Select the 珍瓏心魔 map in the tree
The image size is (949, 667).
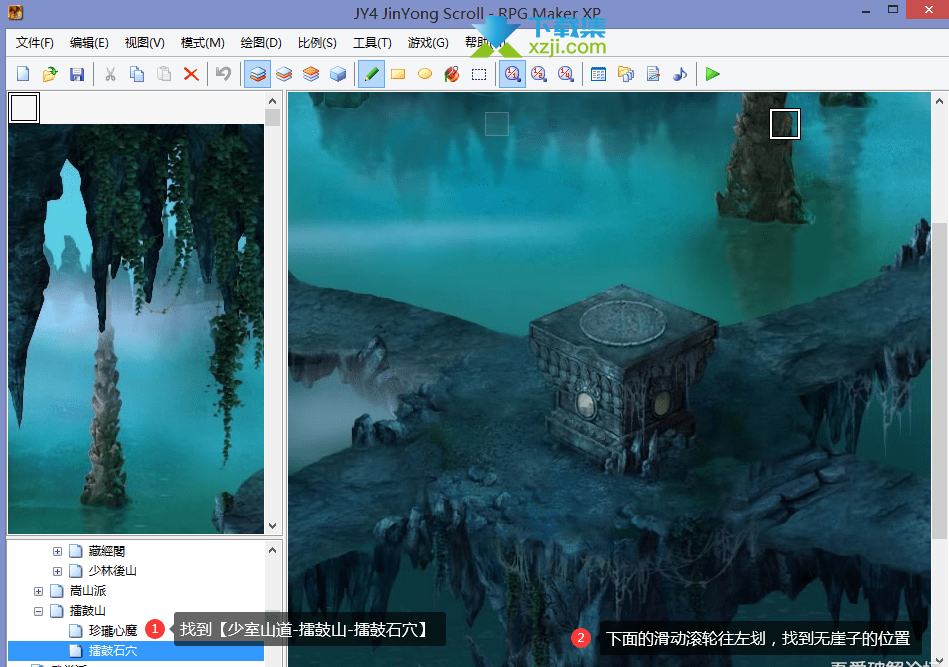point(113,631)
